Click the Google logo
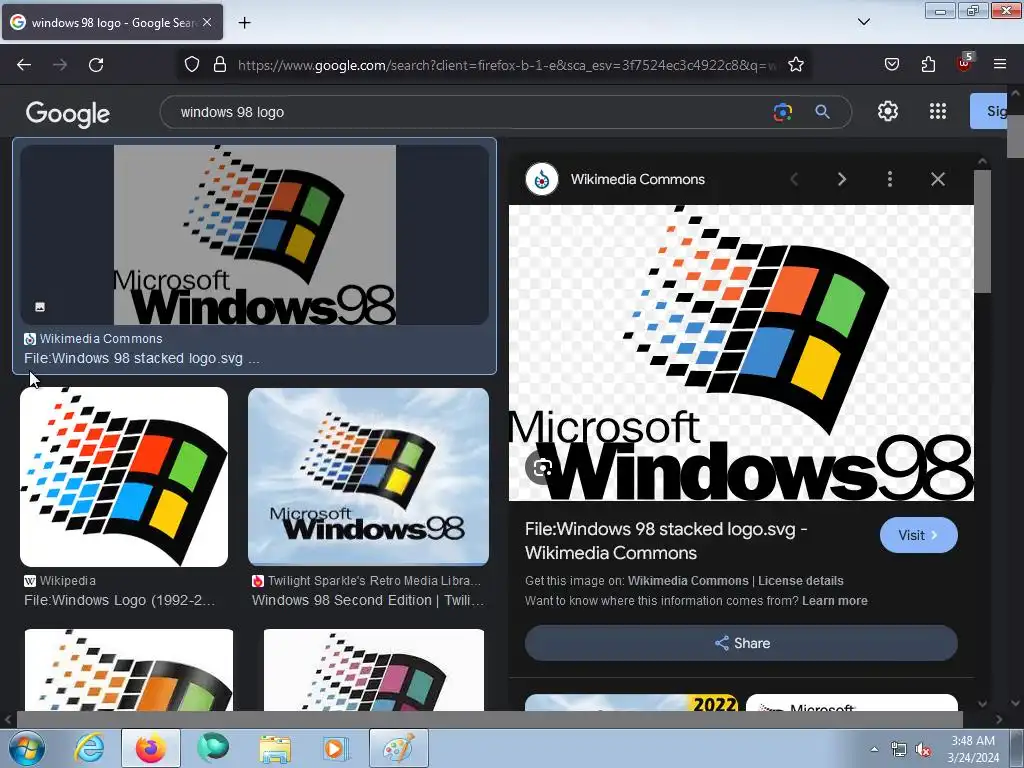The width and height of the screenshot is (1024, 768). click(x=68, y=113)
